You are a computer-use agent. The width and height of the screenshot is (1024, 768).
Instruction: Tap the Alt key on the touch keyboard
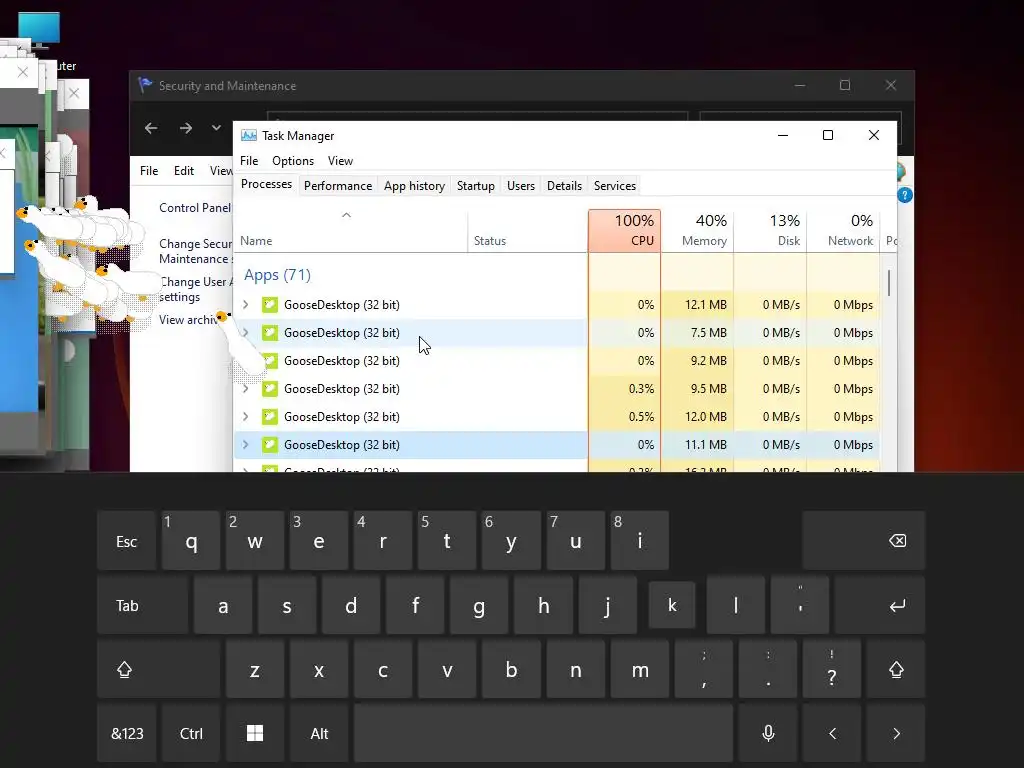tap(319, 733)
